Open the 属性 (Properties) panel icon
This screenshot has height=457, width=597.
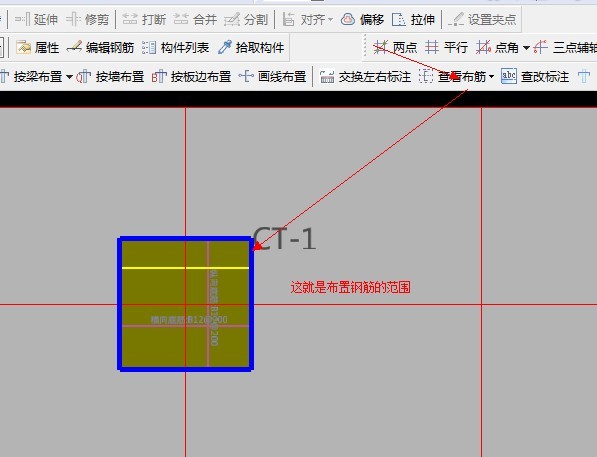23,47
